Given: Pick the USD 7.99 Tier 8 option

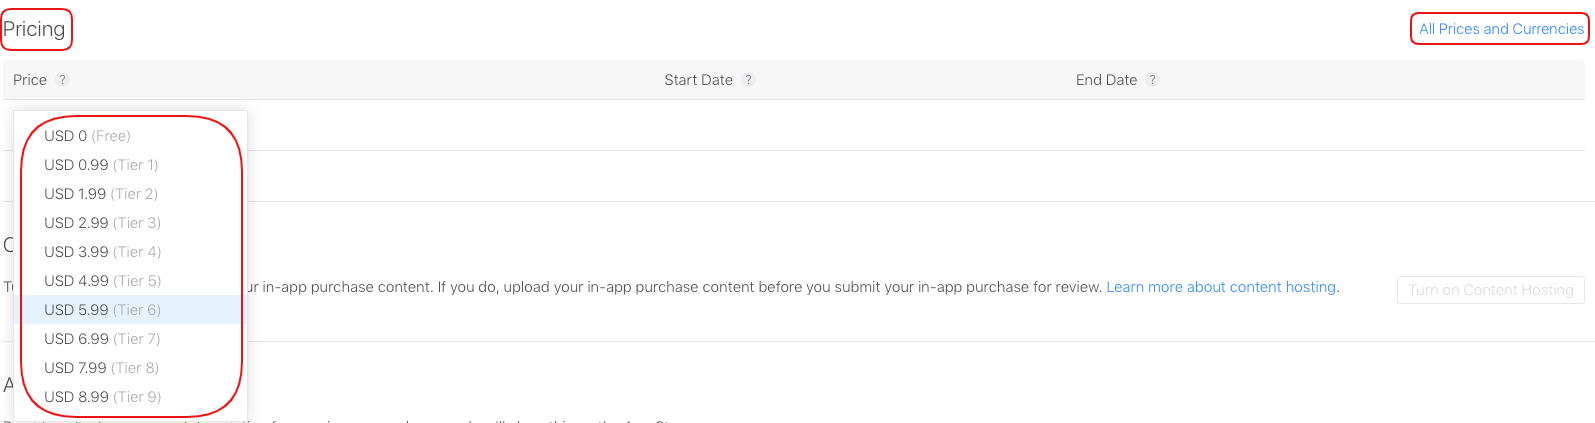Looking at the screenshot, I should [101, 368].
